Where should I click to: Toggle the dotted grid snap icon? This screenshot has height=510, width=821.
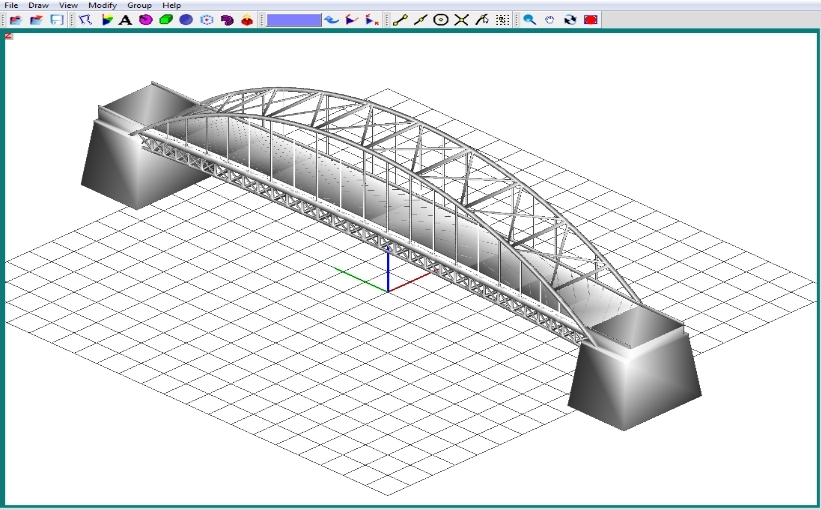coord(502,20)
